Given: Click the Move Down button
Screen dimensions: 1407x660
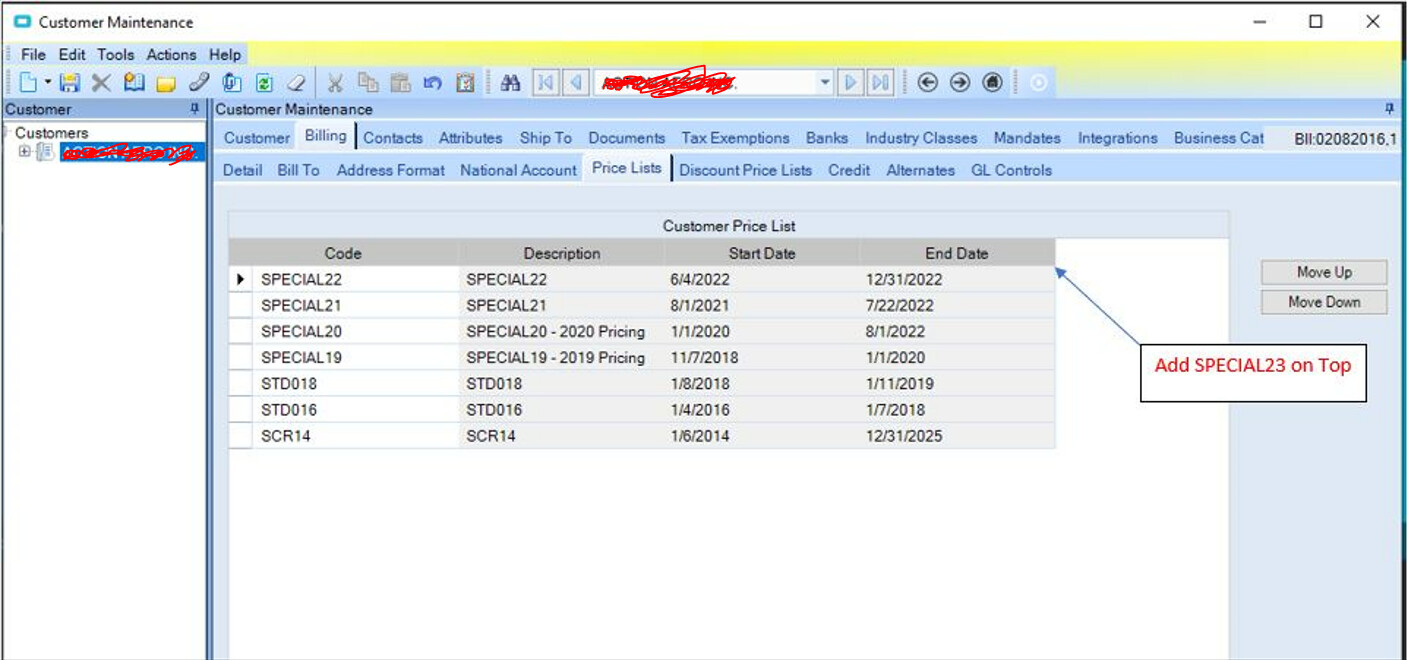Looking at the screenshot, I should point(1324,302).
